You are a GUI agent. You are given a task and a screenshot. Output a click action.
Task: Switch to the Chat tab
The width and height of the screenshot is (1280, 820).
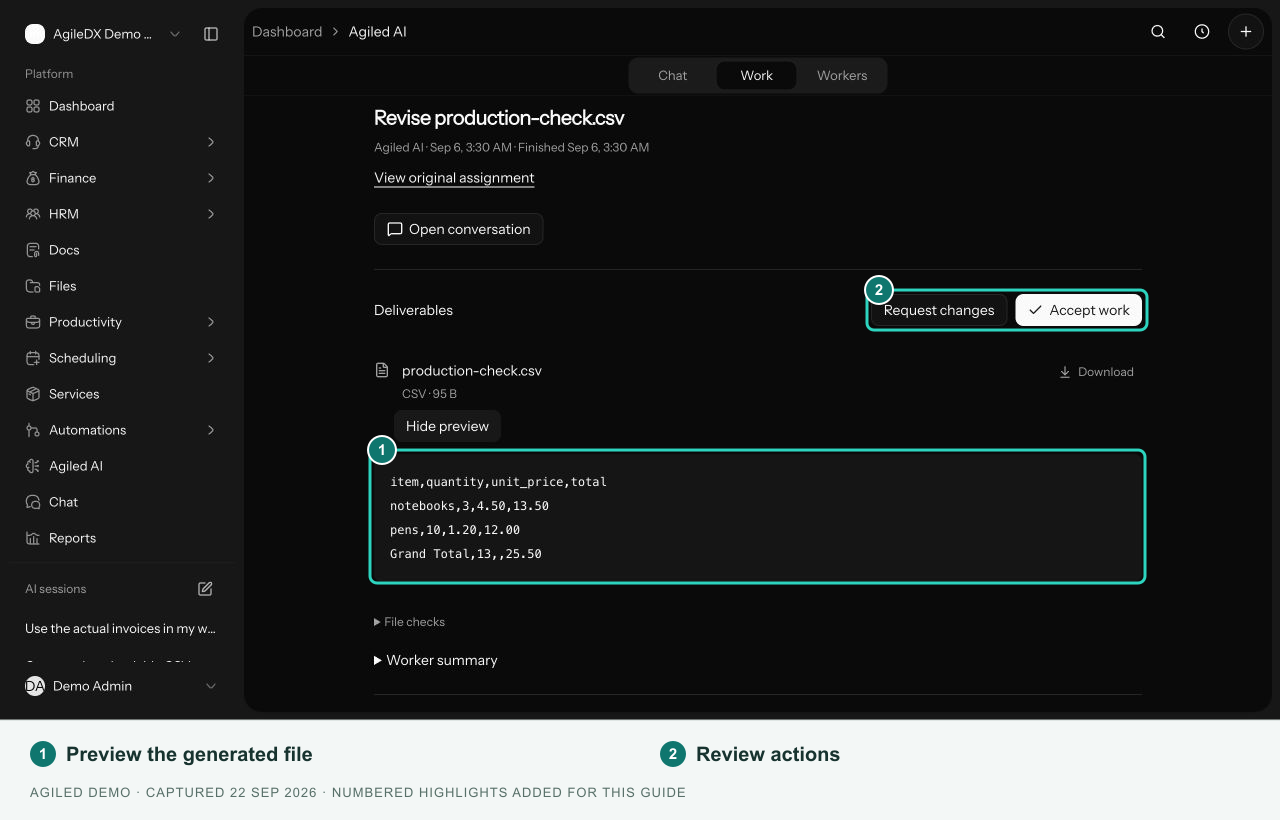point(673,75)
